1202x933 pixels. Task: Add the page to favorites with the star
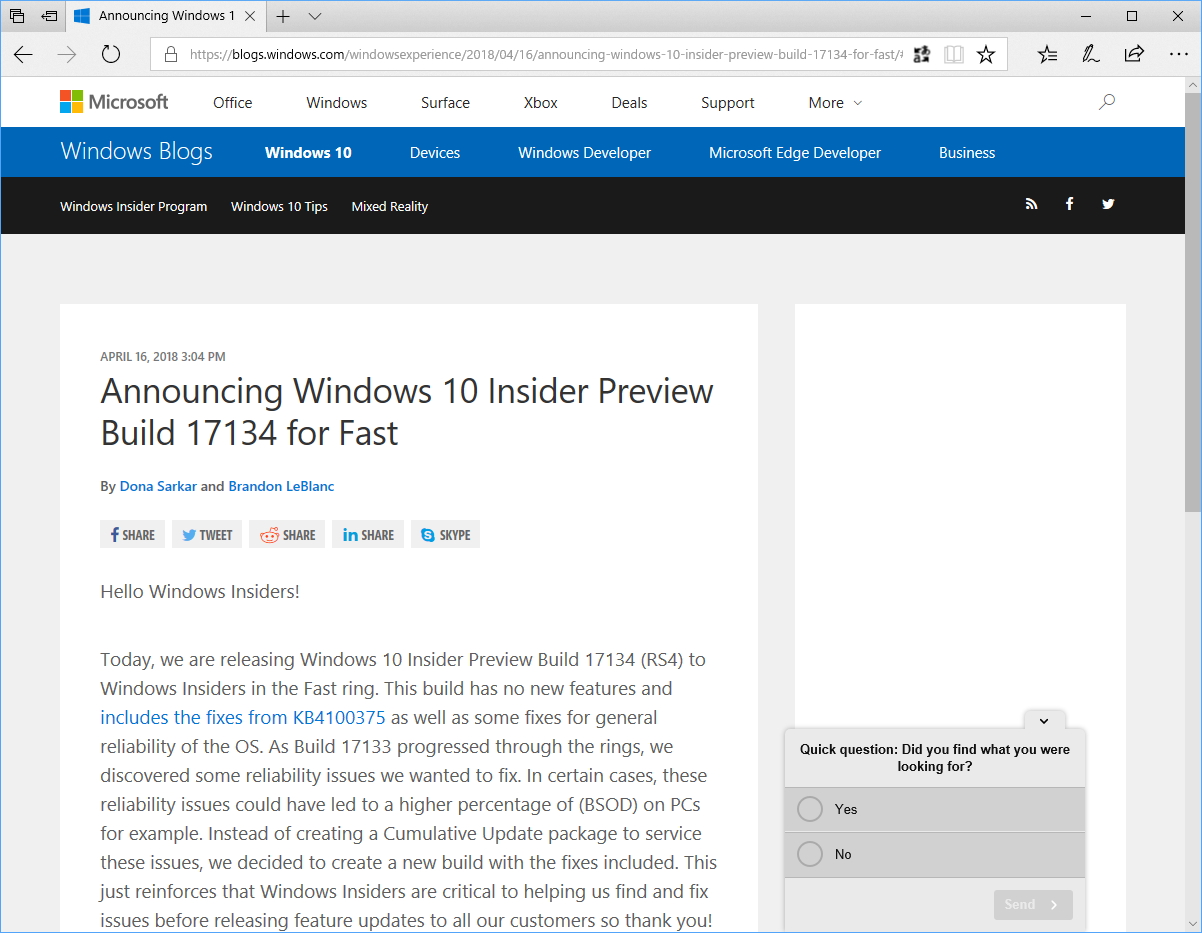click(986, 54)
